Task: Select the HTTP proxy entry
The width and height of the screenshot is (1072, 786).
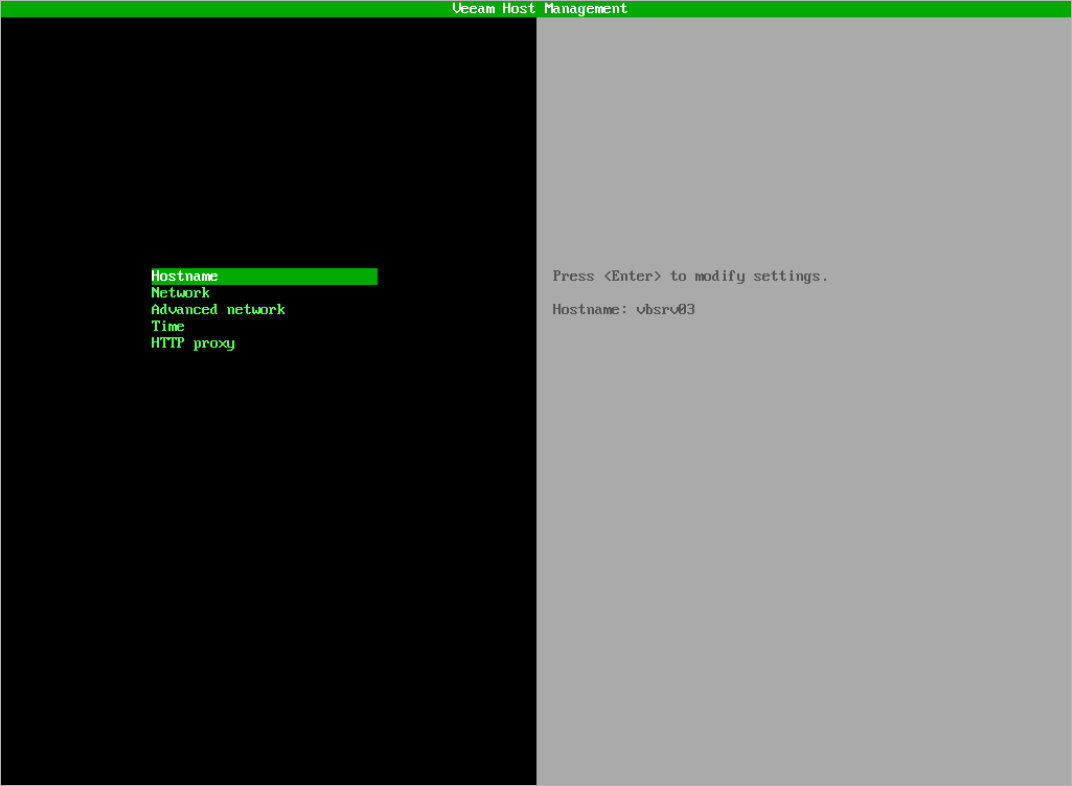Action: [193, 343]
